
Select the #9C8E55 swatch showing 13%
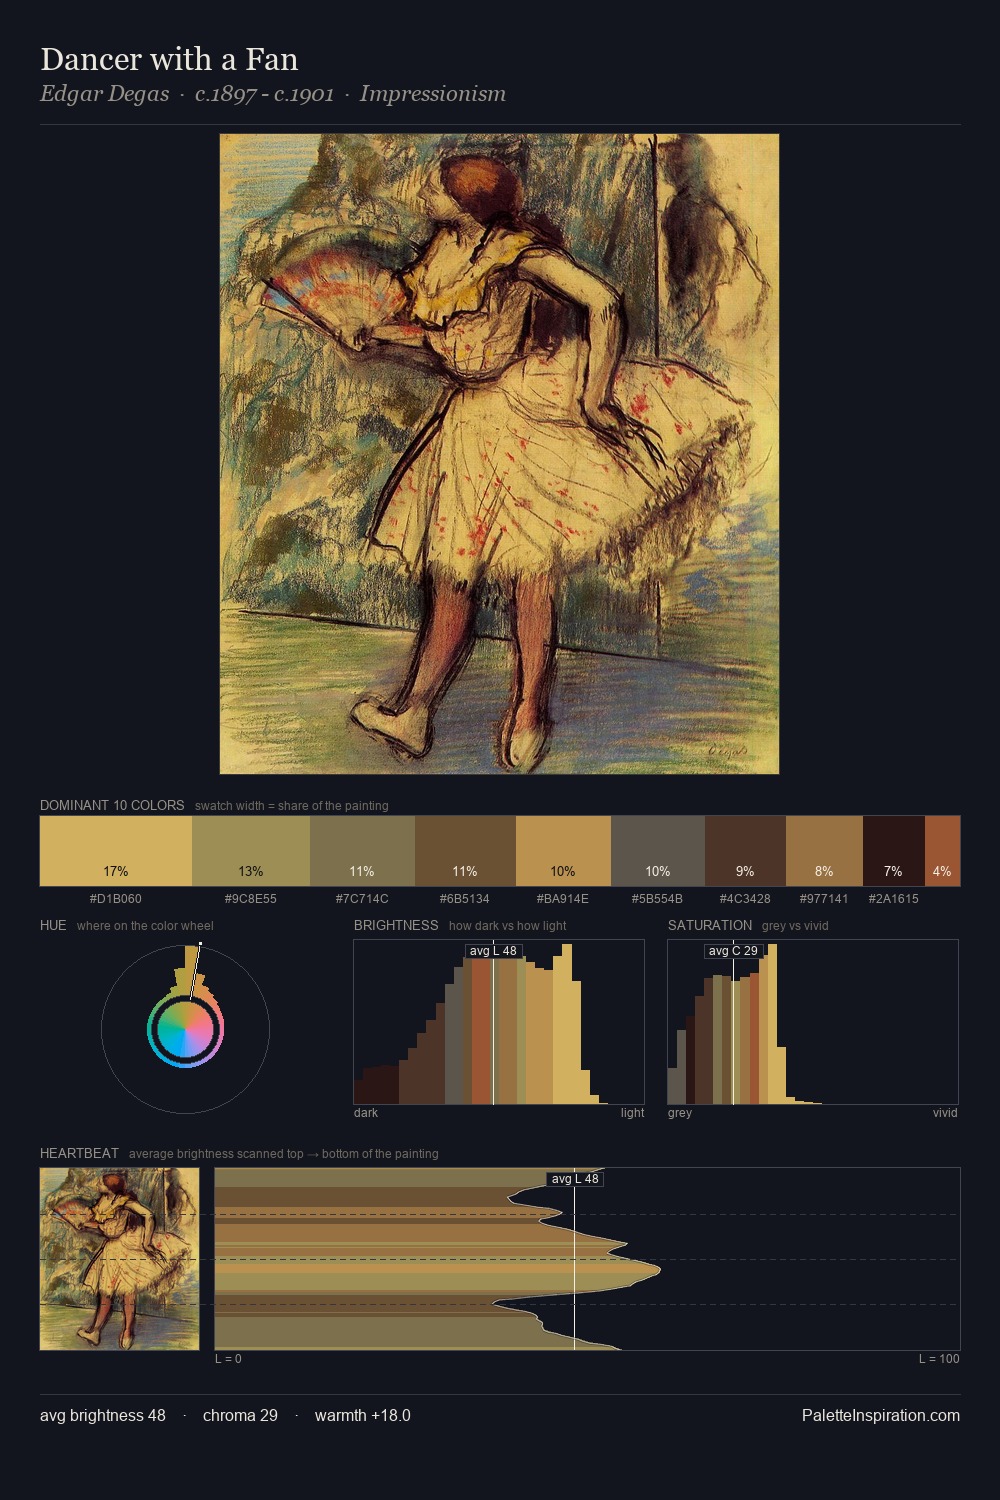point(251,851)
